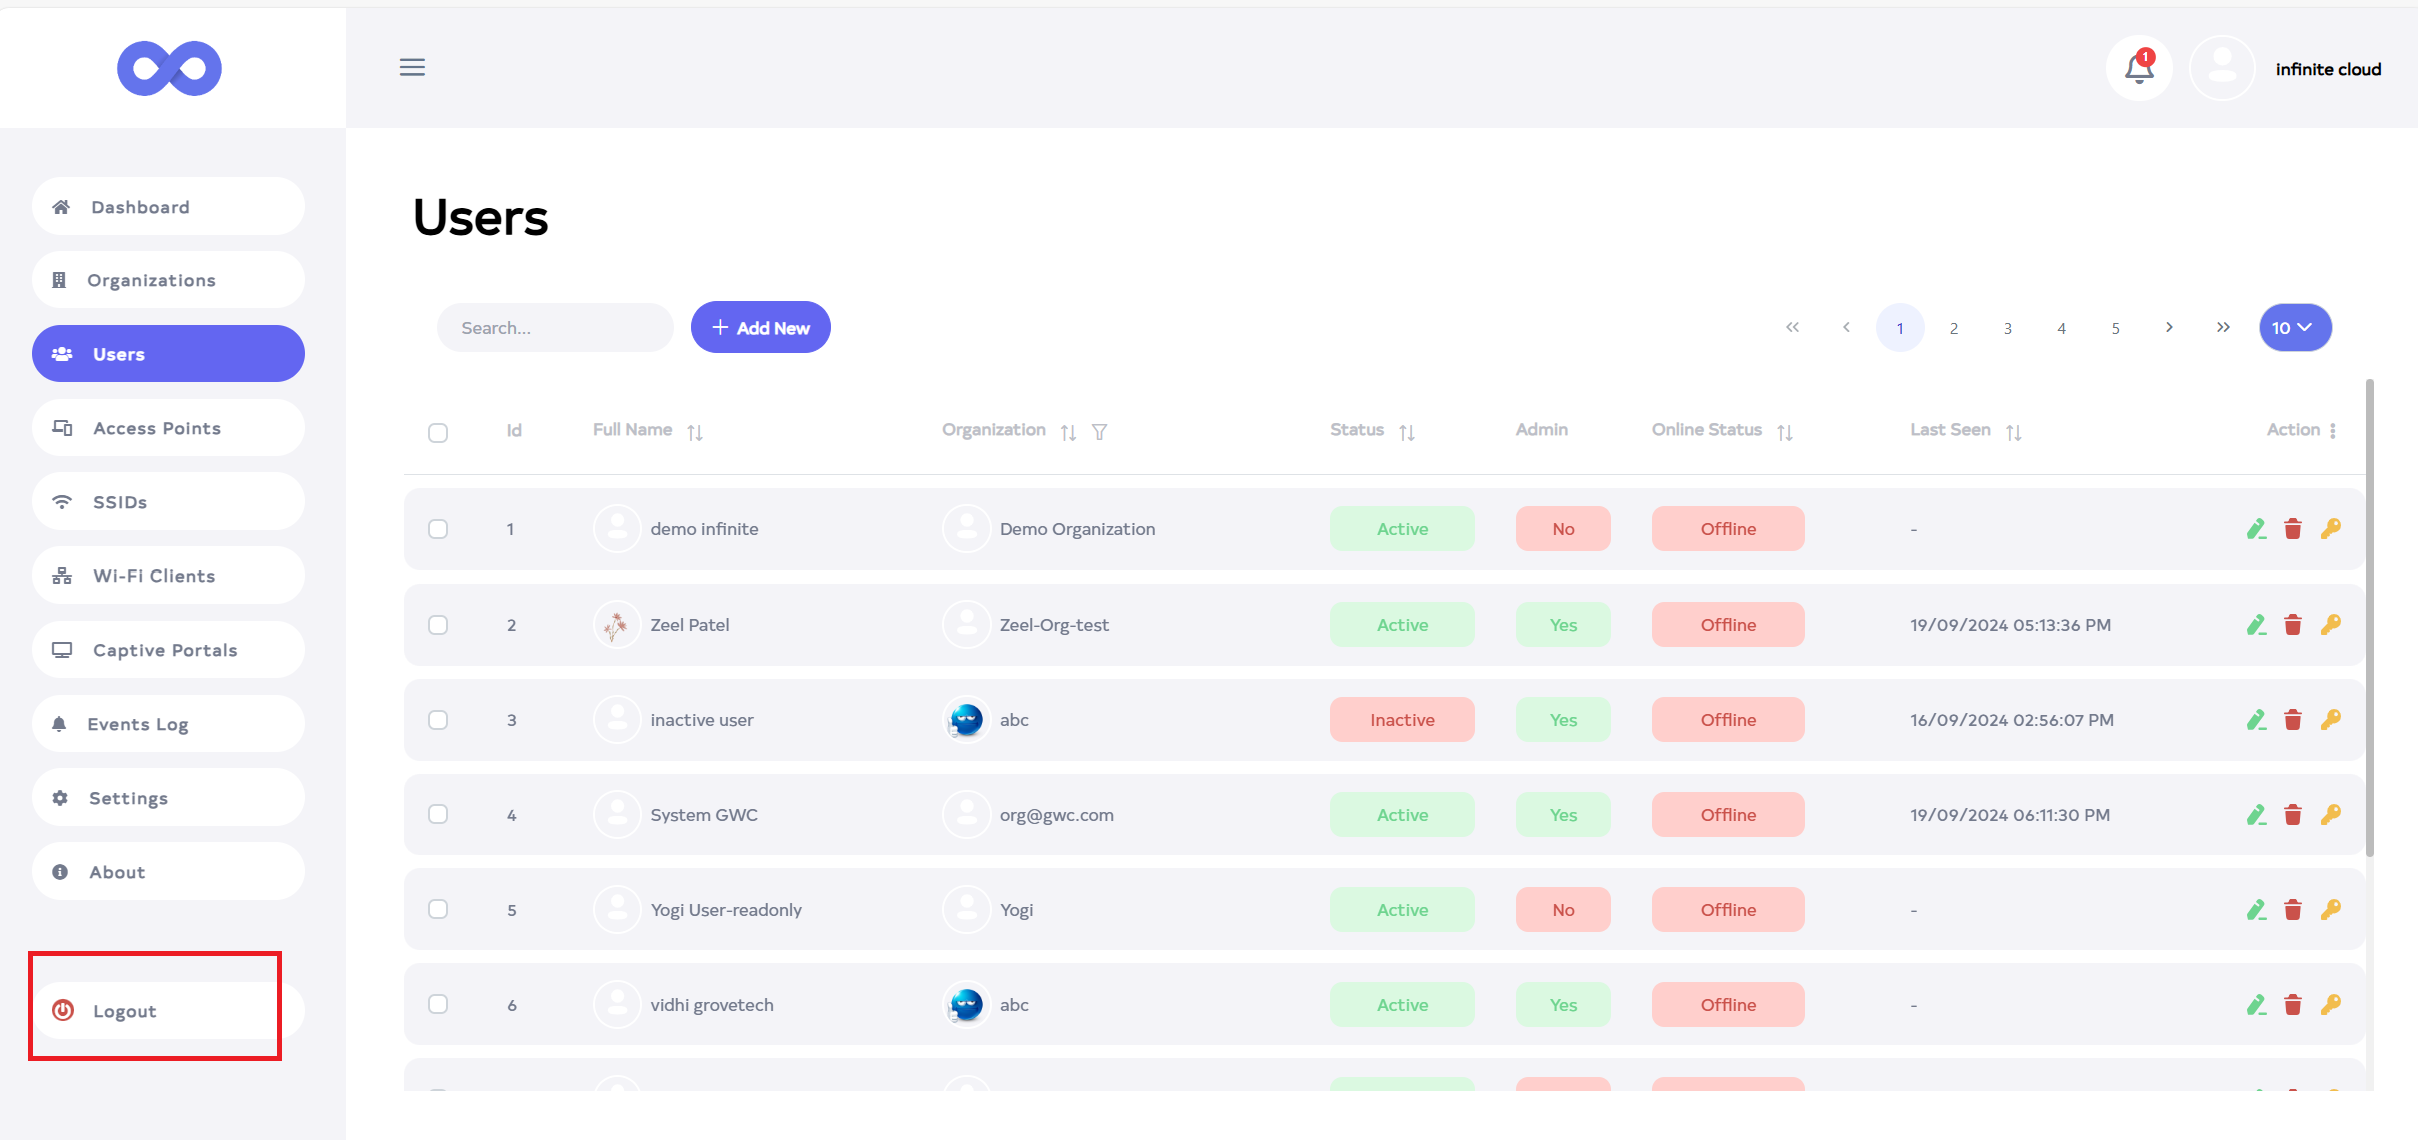Screen dimensions: 2418x1140
Task: Jump to last page double chevron
Action: [2223, 328]
